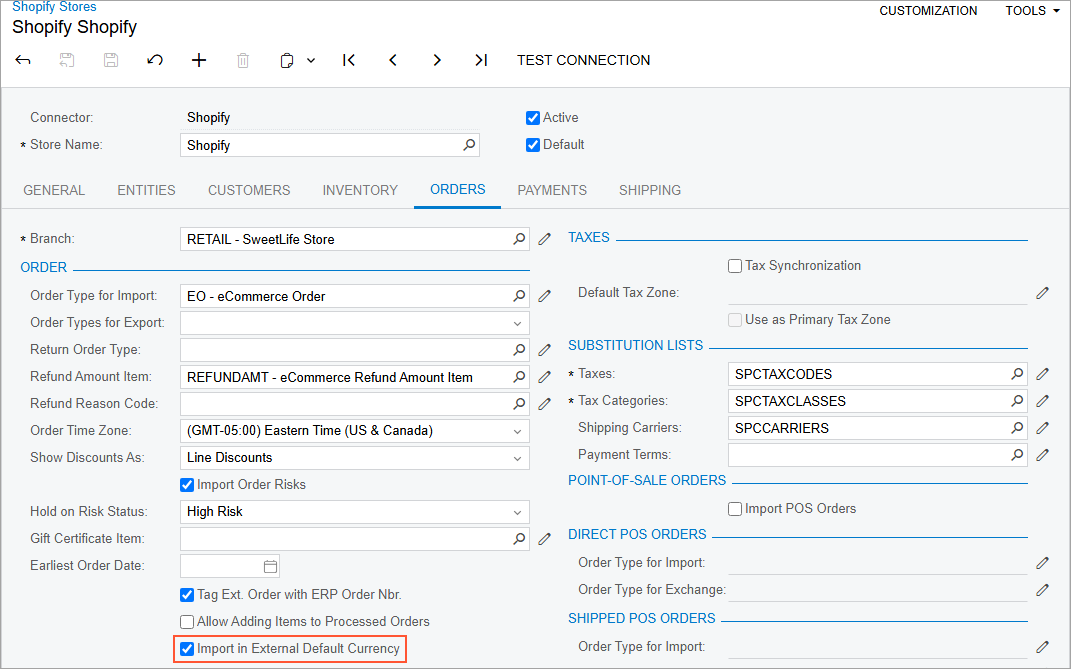Click TEST CONNECTION button
Viewport: 1071px width, 669px height.
[x=583, y=60]
